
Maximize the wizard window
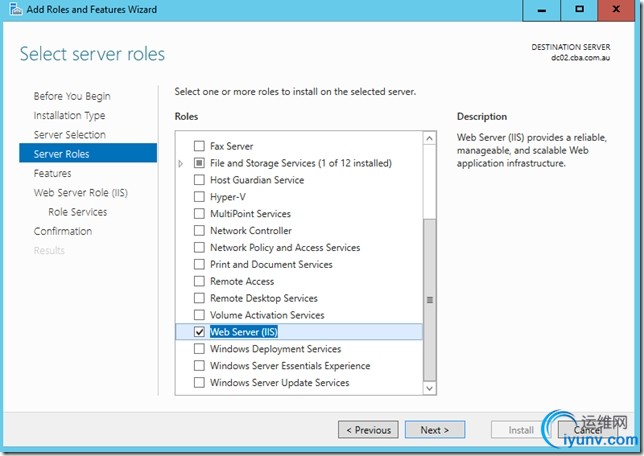click(580, 9)
